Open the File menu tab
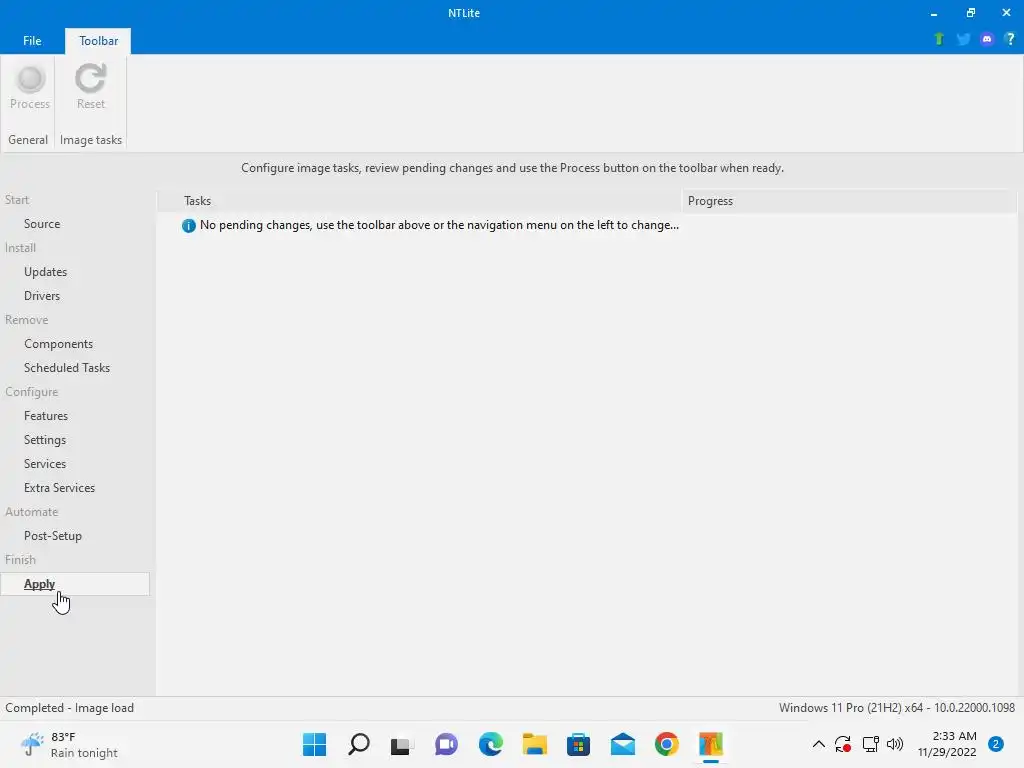This screenshot has height=768, width=1024. [x=32, y=40]
